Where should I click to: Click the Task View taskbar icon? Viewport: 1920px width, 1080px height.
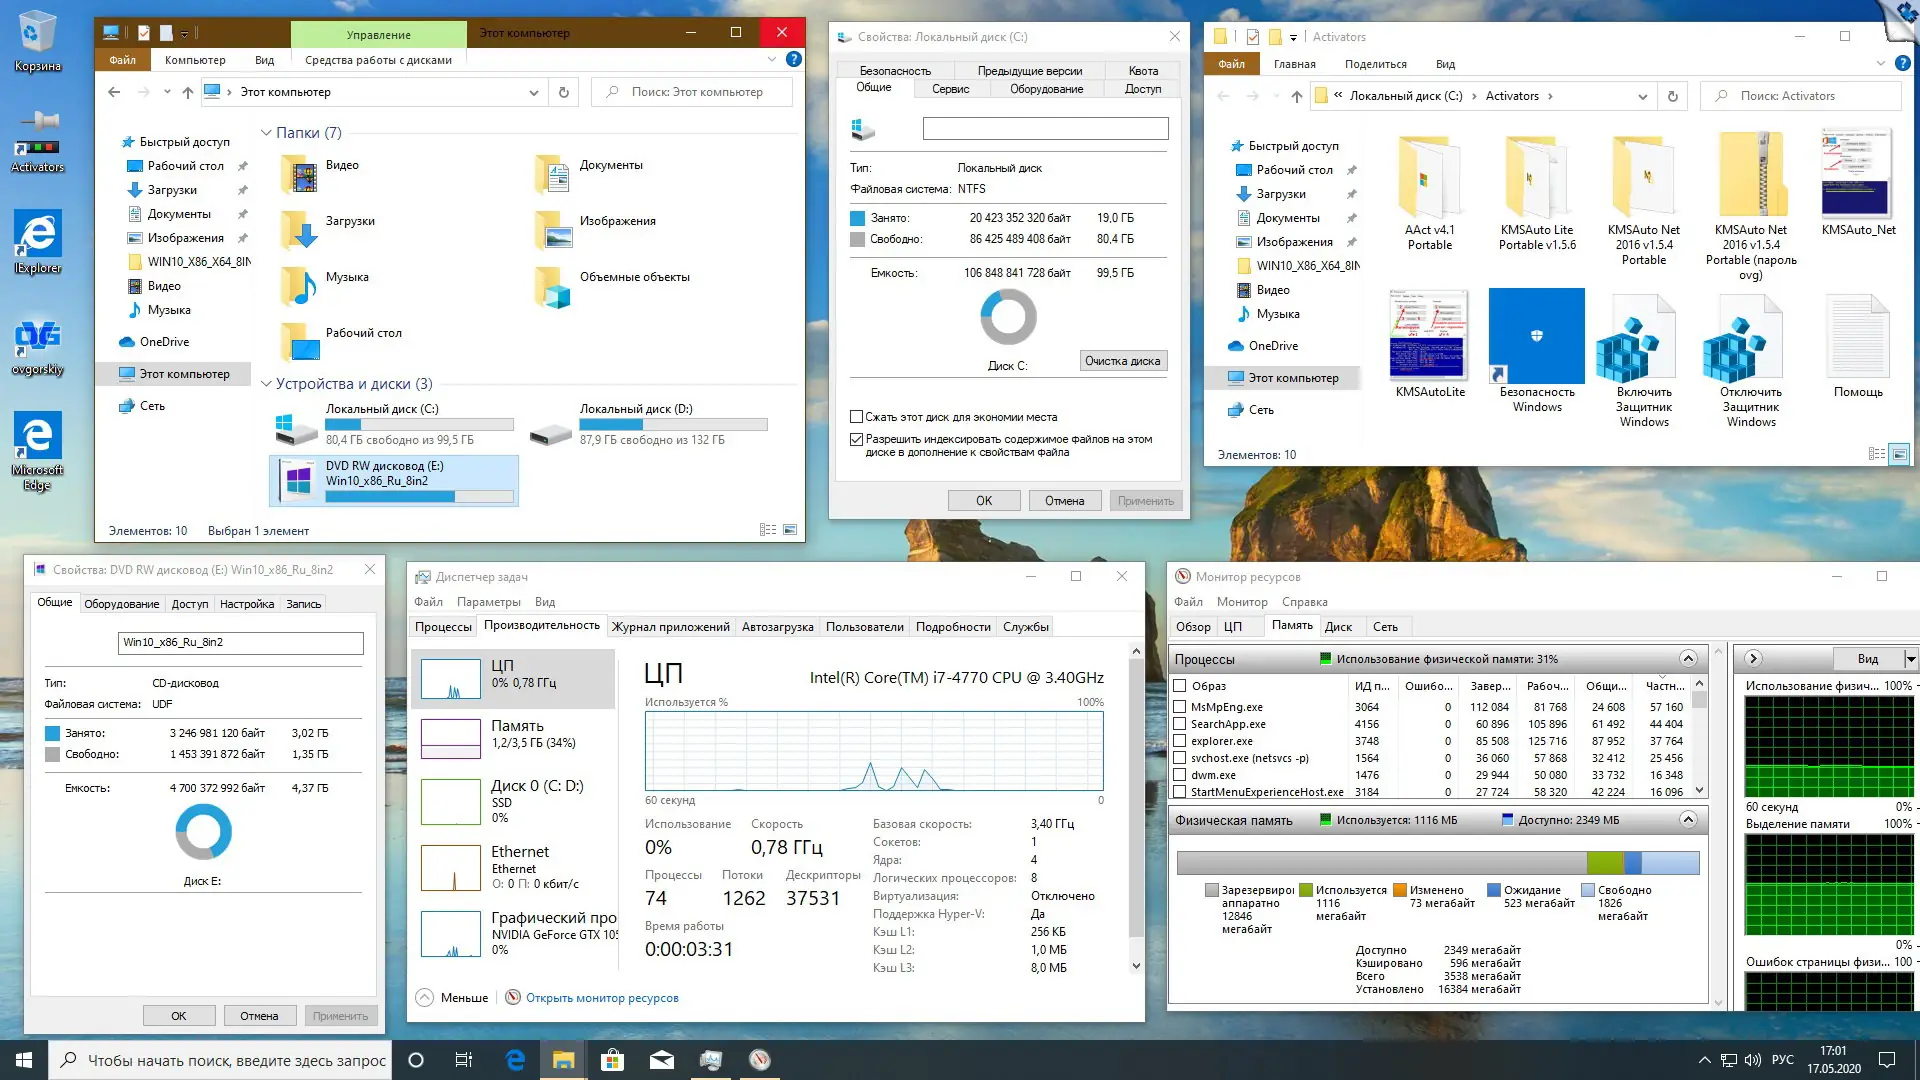463,1060
